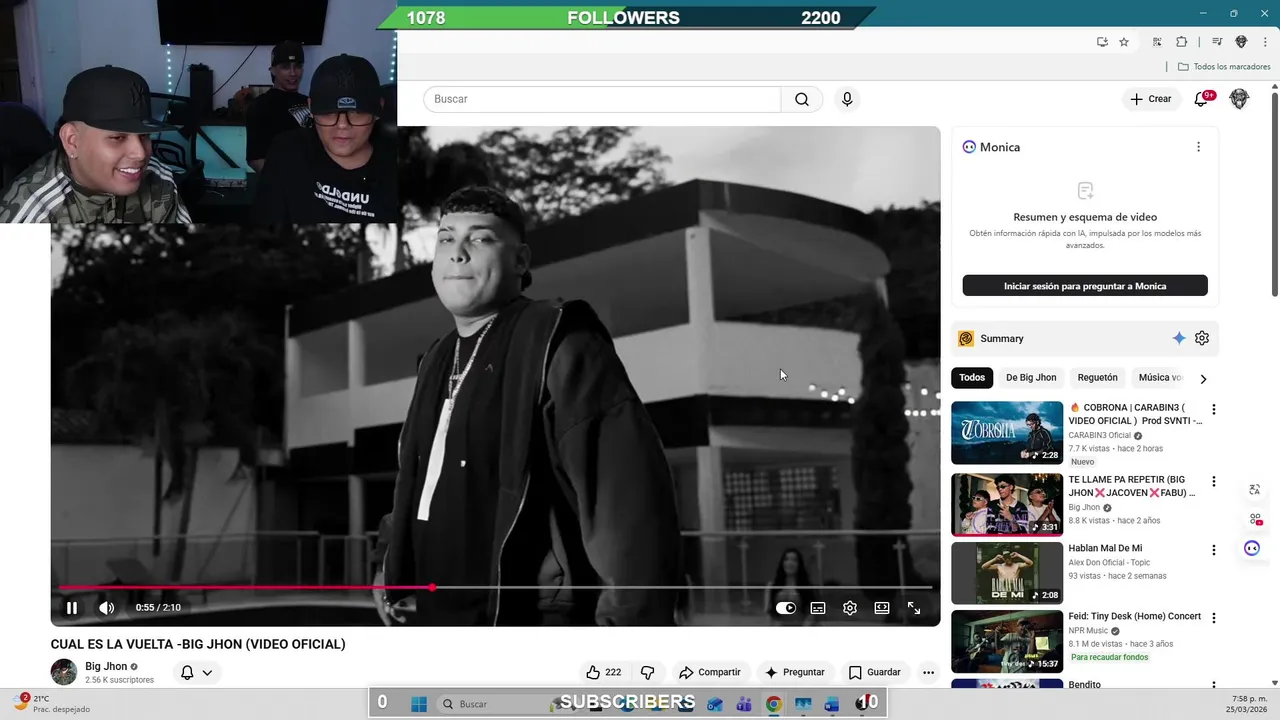Click install app icon in address bar
This screenshot has height=720, width=1280.
1102,42
